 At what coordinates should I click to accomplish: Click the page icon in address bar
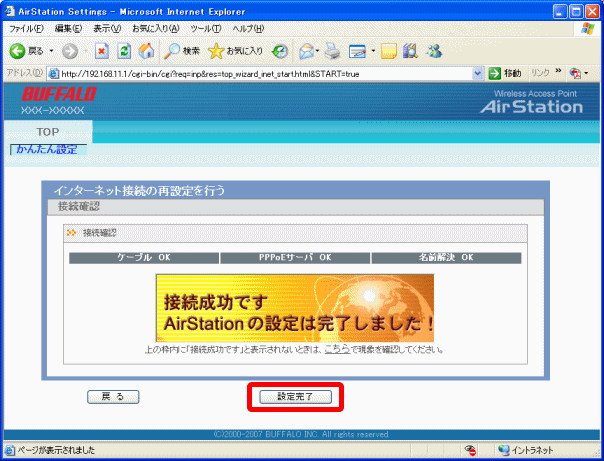[x=54, y=73]
